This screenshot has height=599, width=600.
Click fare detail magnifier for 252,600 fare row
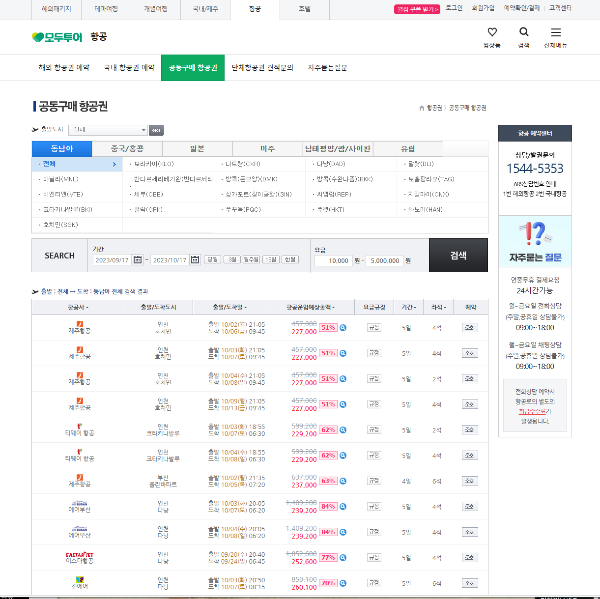(x=343, y=558)
